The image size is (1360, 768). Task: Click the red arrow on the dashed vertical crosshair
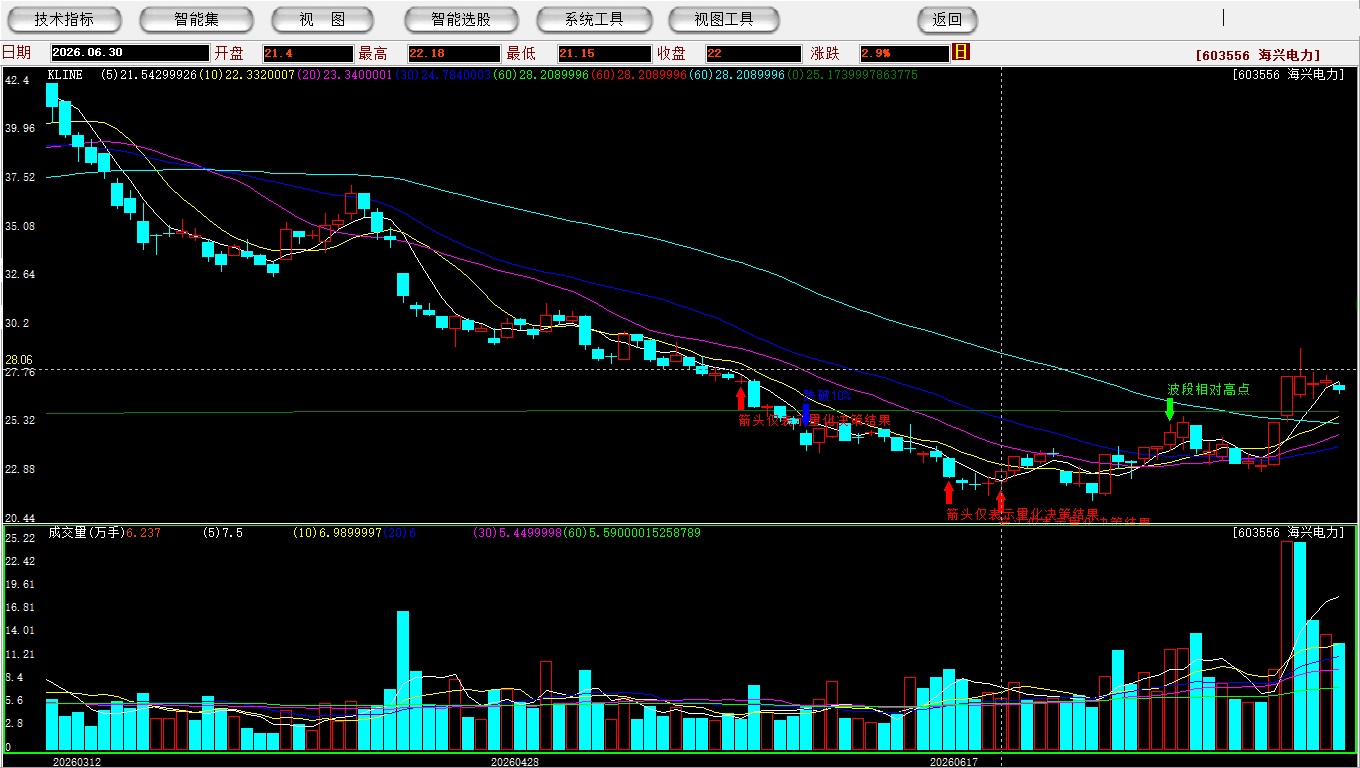tap(1000, 501)
